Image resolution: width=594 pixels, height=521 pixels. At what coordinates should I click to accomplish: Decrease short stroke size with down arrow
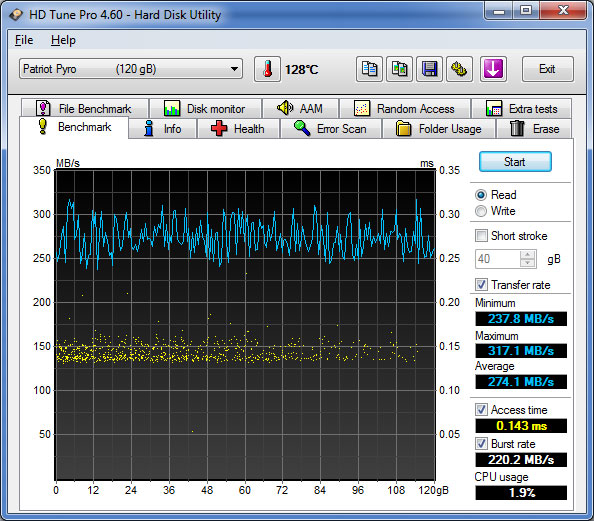point(527,263)
